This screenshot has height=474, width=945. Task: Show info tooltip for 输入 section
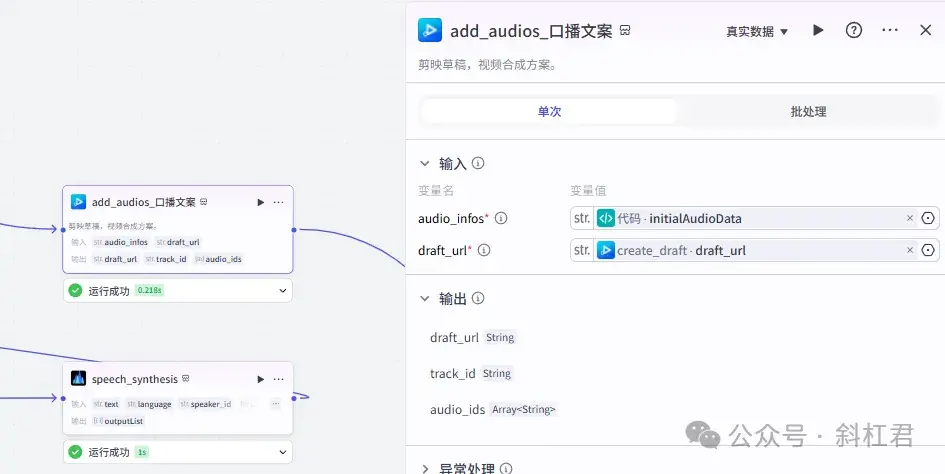[x=478, y=163]
